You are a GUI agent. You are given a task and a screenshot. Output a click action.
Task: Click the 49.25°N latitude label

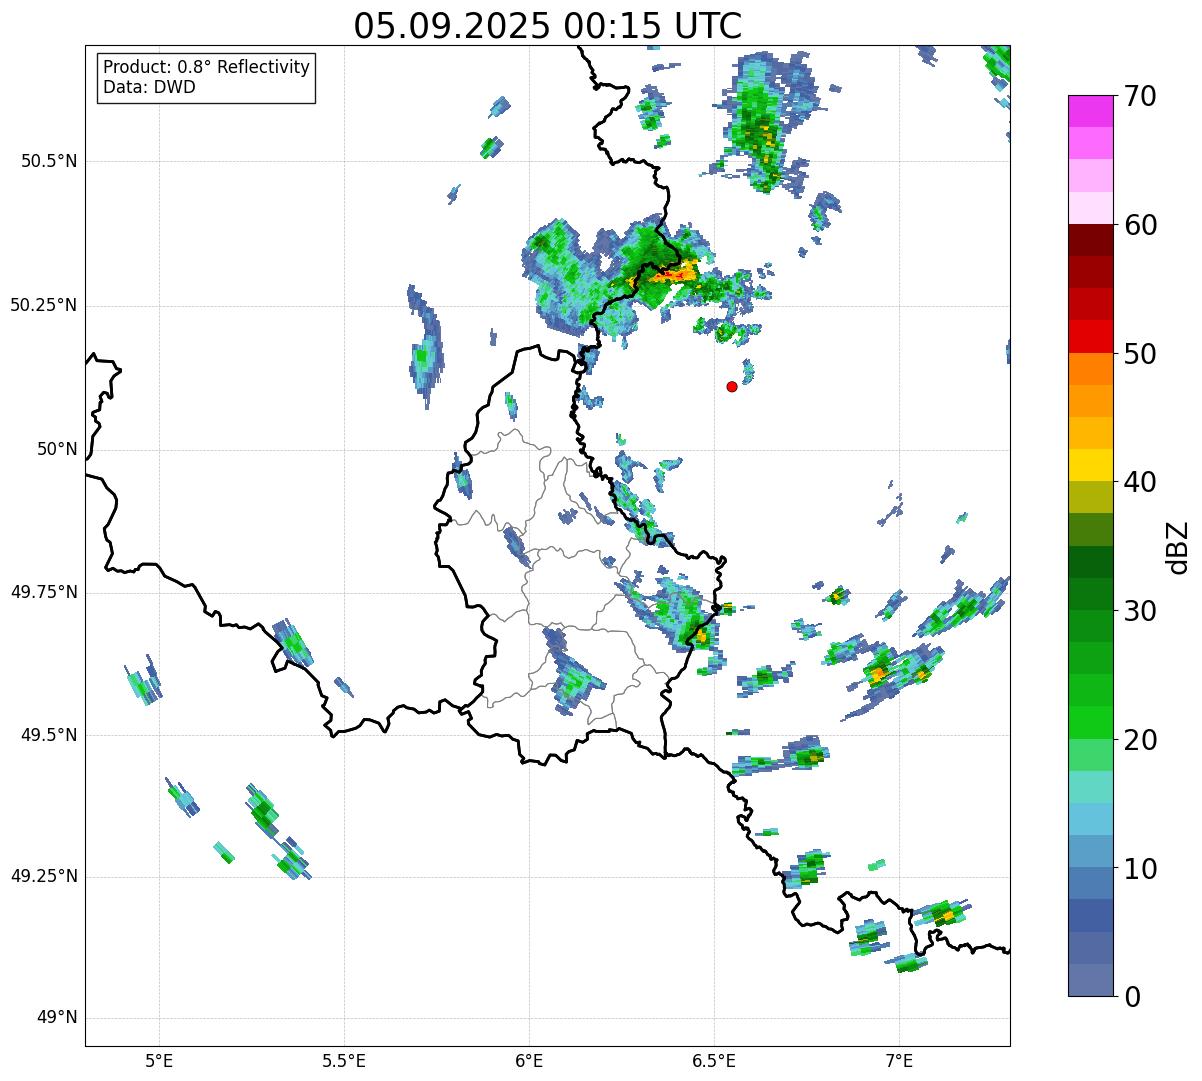pos(44,876)
